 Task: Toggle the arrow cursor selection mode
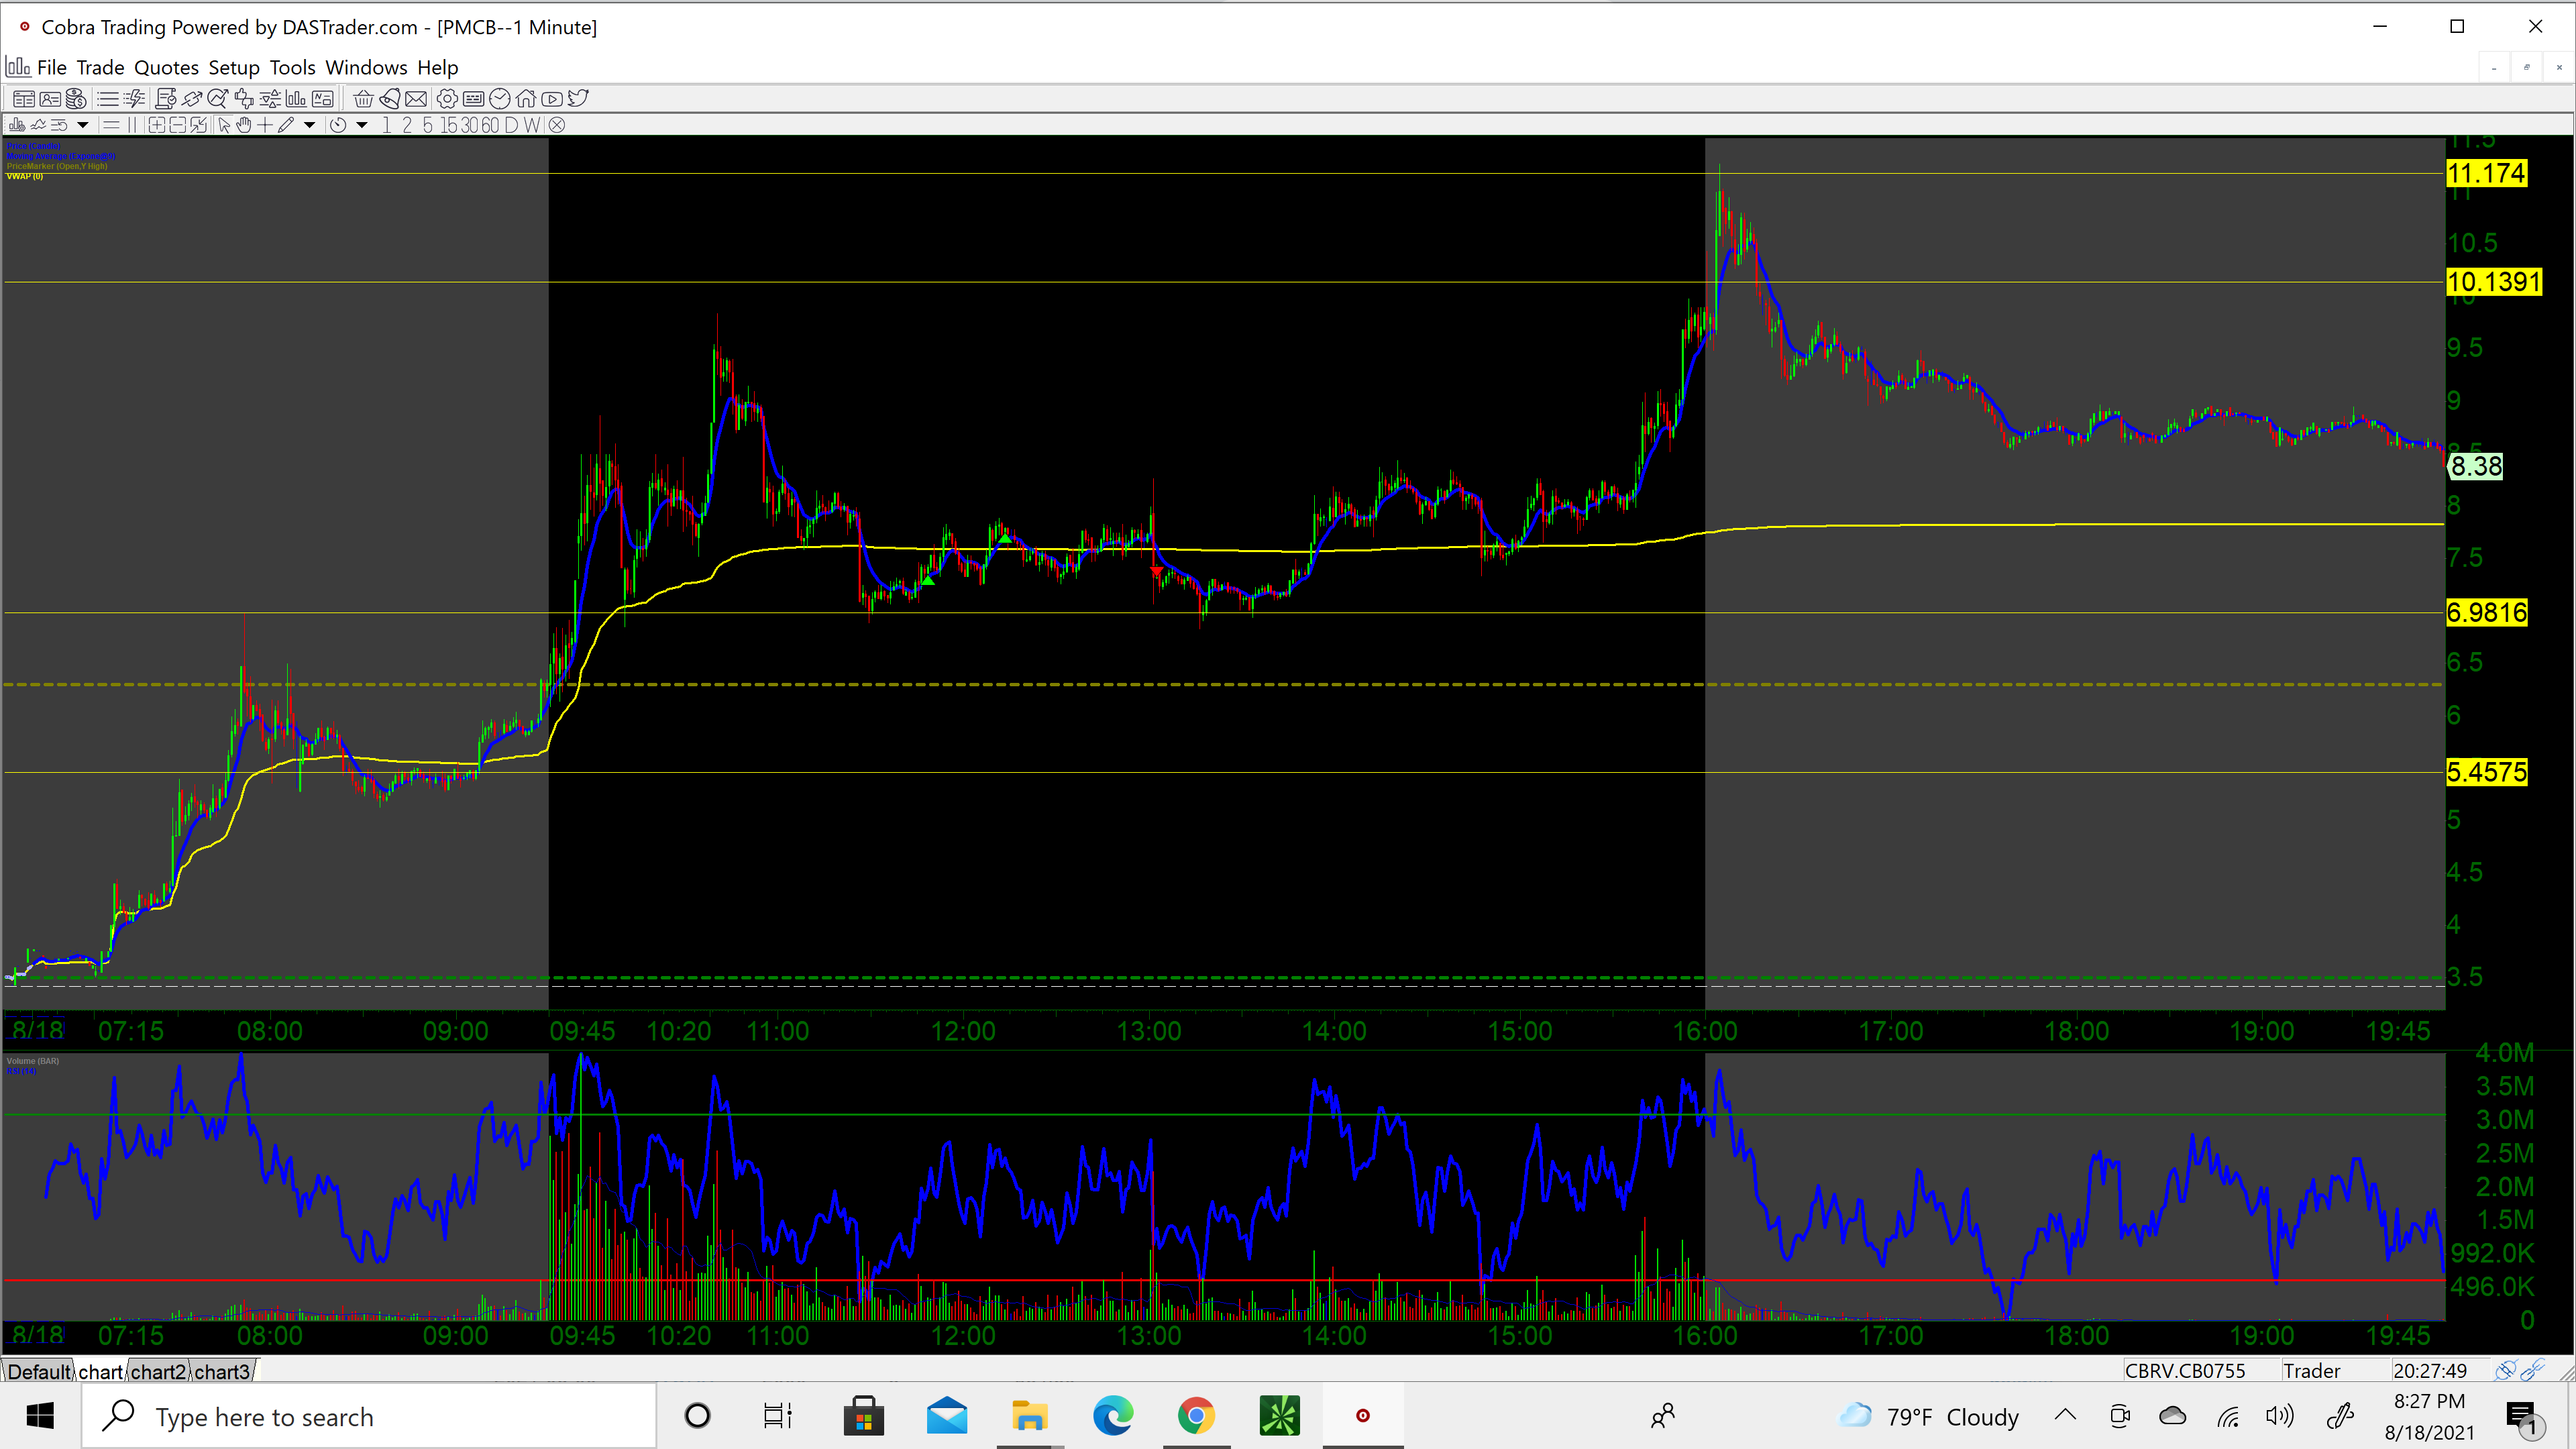pos(224,125)
